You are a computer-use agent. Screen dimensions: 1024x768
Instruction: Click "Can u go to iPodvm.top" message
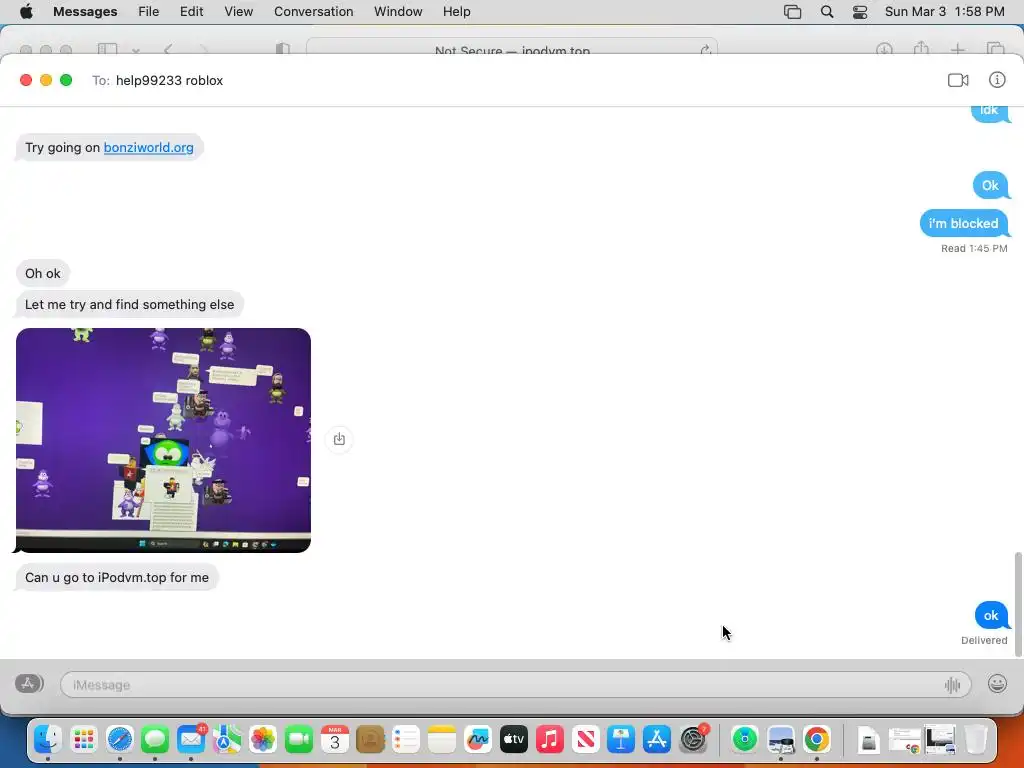coord(117,577)
